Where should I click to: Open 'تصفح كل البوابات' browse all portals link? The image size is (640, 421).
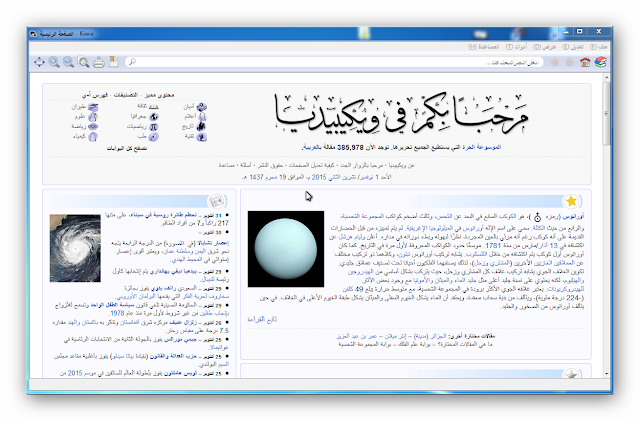[127, 148]
